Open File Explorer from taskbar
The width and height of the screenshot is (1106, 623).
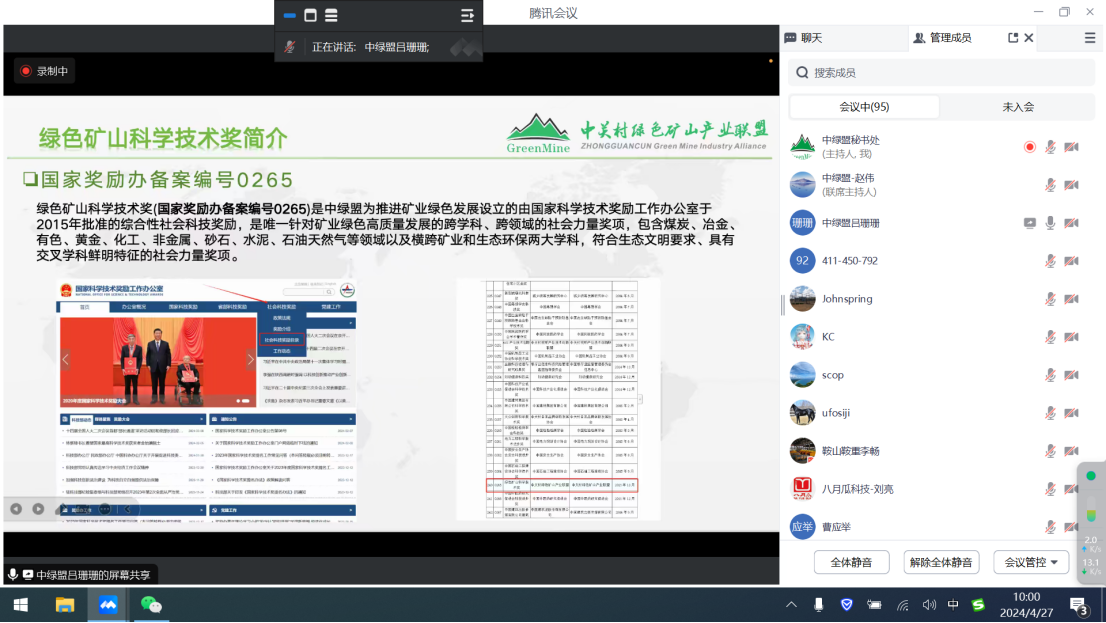click(65, 605)
